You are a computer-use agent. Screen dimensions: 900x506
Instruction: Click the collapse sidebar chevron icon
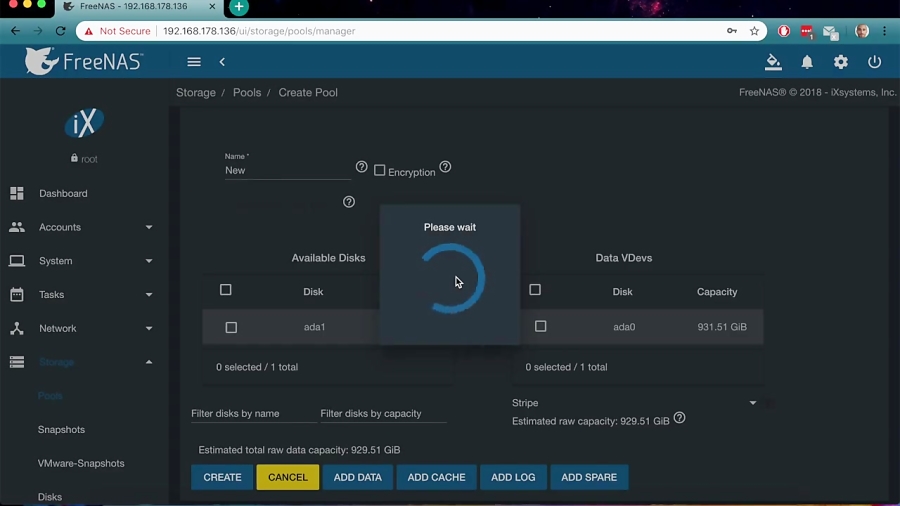(x=222, y=62)
